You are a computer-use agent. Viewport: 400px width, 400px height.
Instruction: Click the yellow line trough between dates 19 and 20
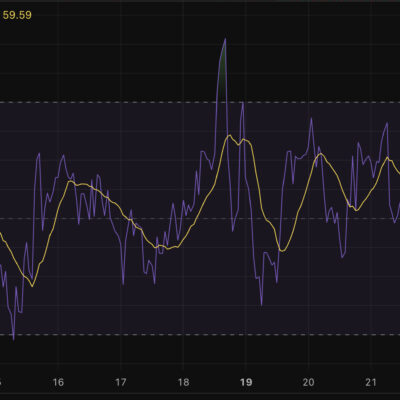[x=282, y=250]
